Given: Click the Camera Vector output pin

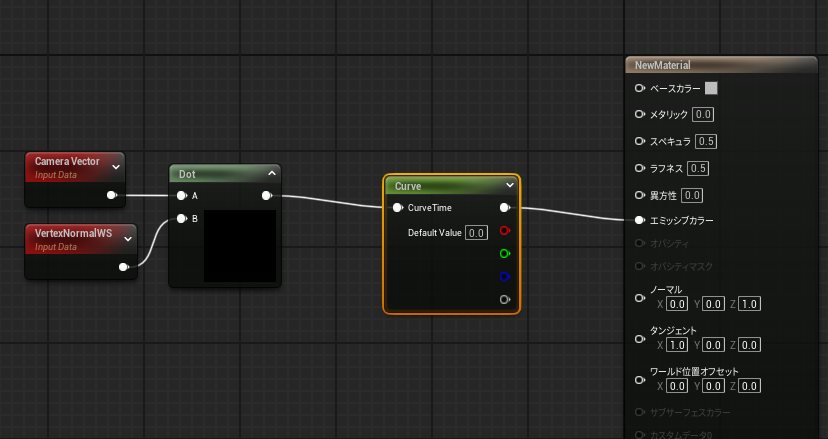Looking at the screenshot, I should 112,195.
